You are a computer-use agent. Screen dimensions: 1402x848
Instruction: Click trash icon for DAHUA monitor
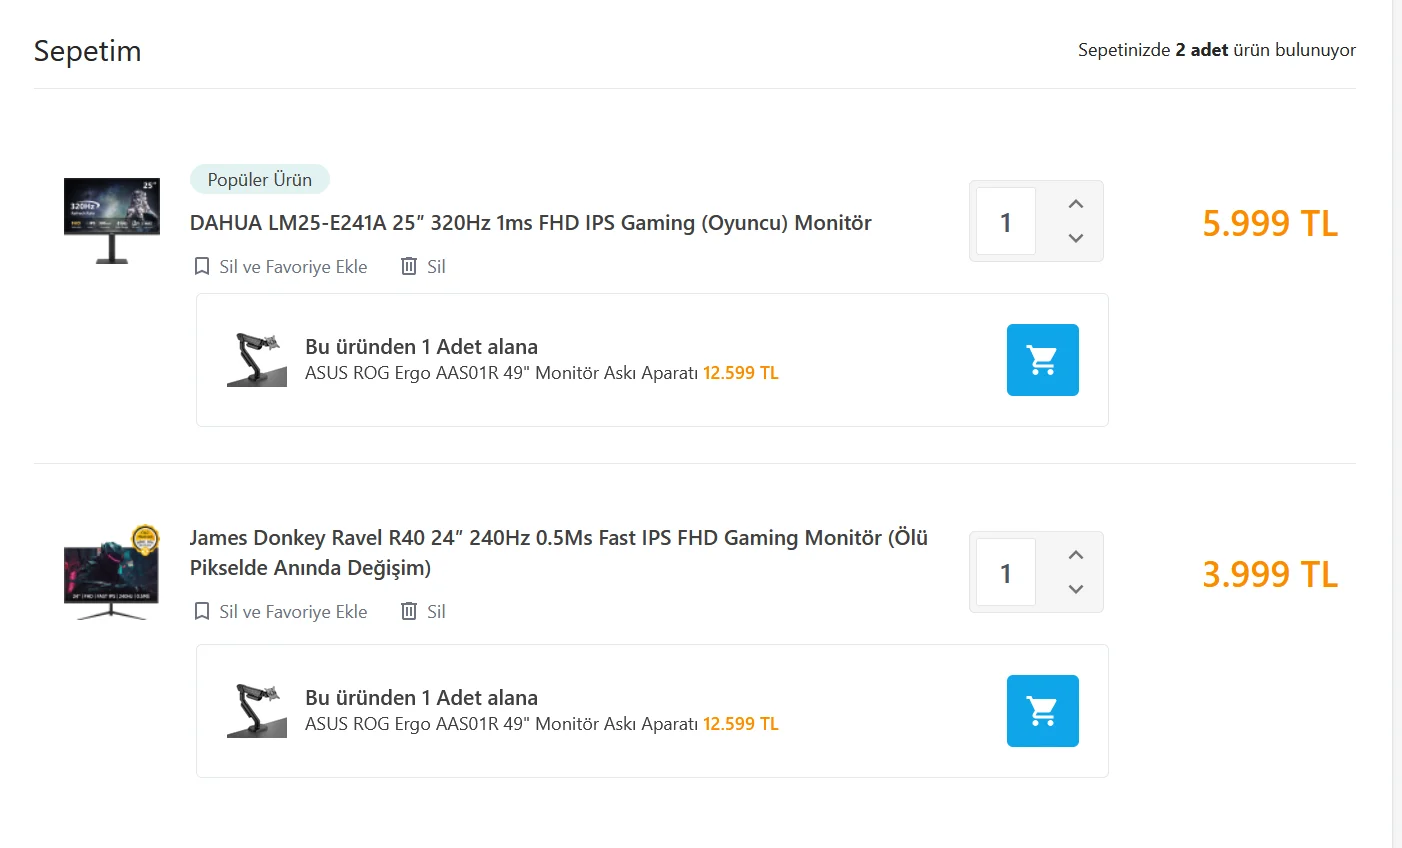pos(408,266)
